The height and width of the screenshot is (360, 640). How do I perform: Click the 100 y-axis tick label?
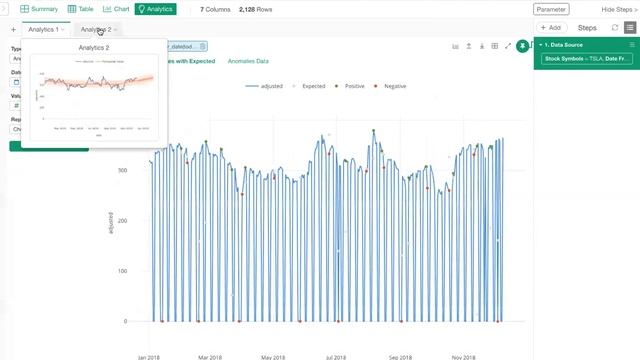pyautogui.click(x=122, y=271)
